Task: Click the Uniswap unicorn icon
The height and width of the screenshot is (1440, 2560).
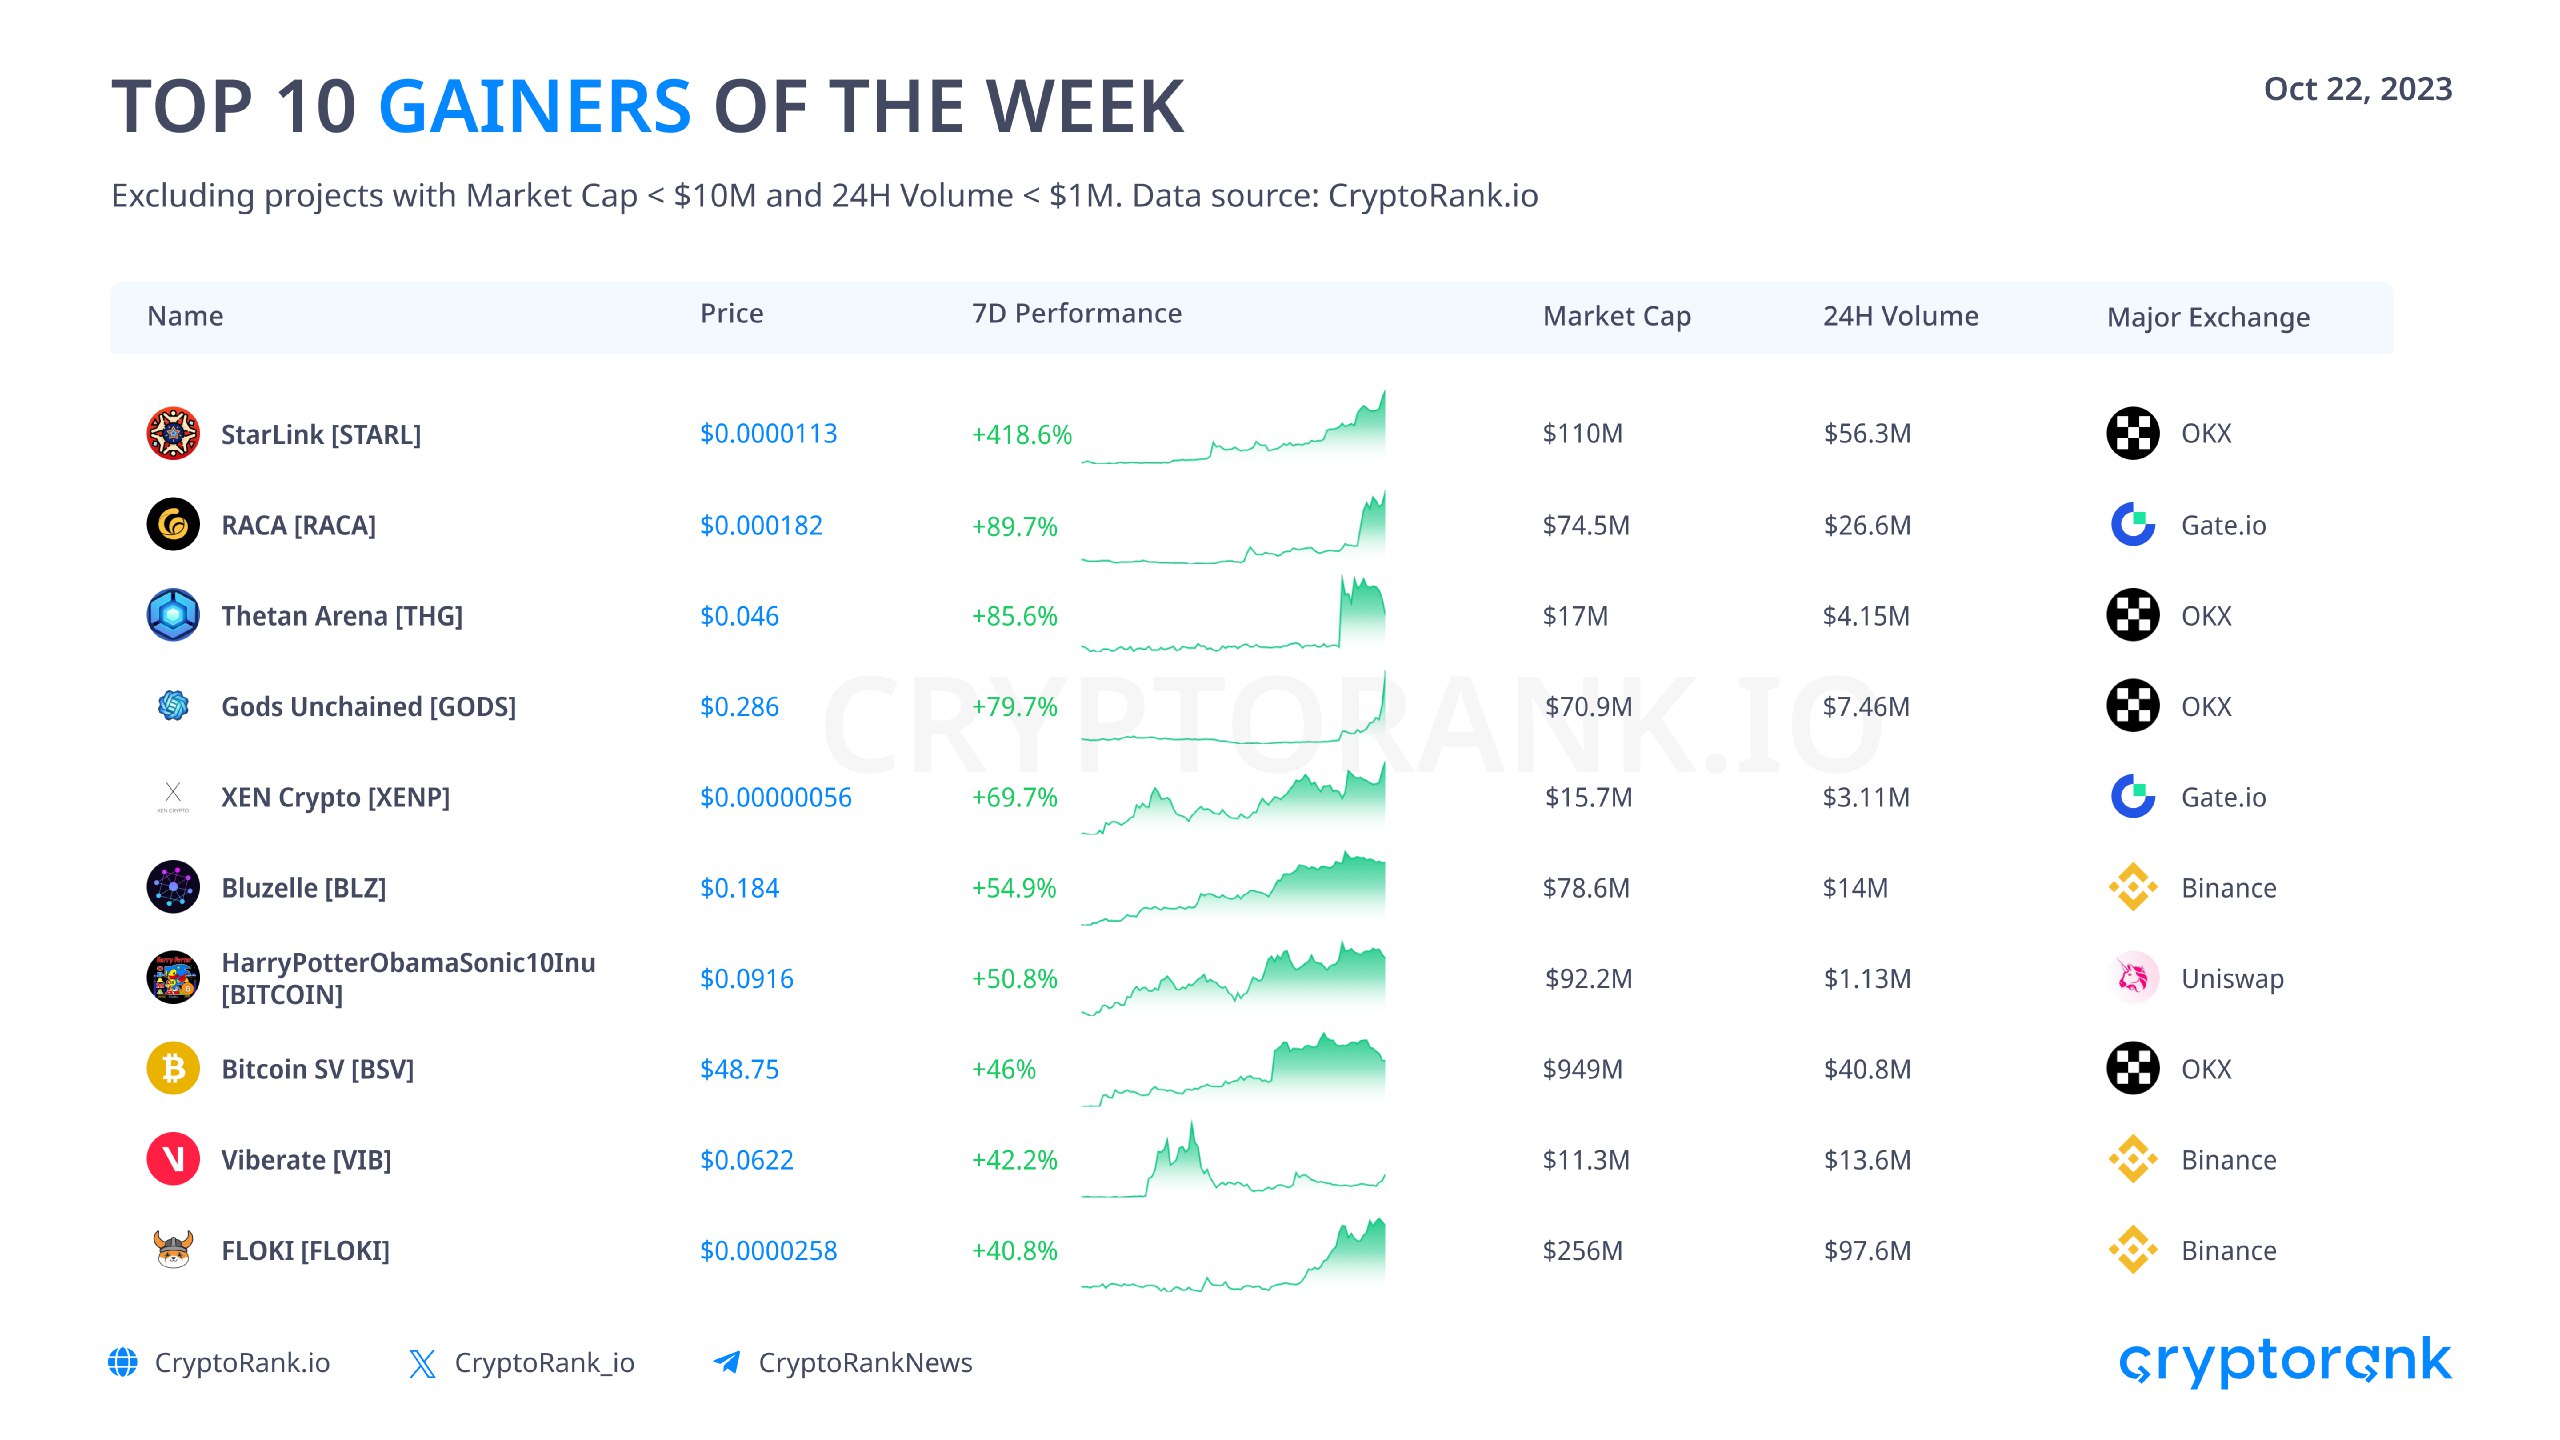Action: (2132, 978)
